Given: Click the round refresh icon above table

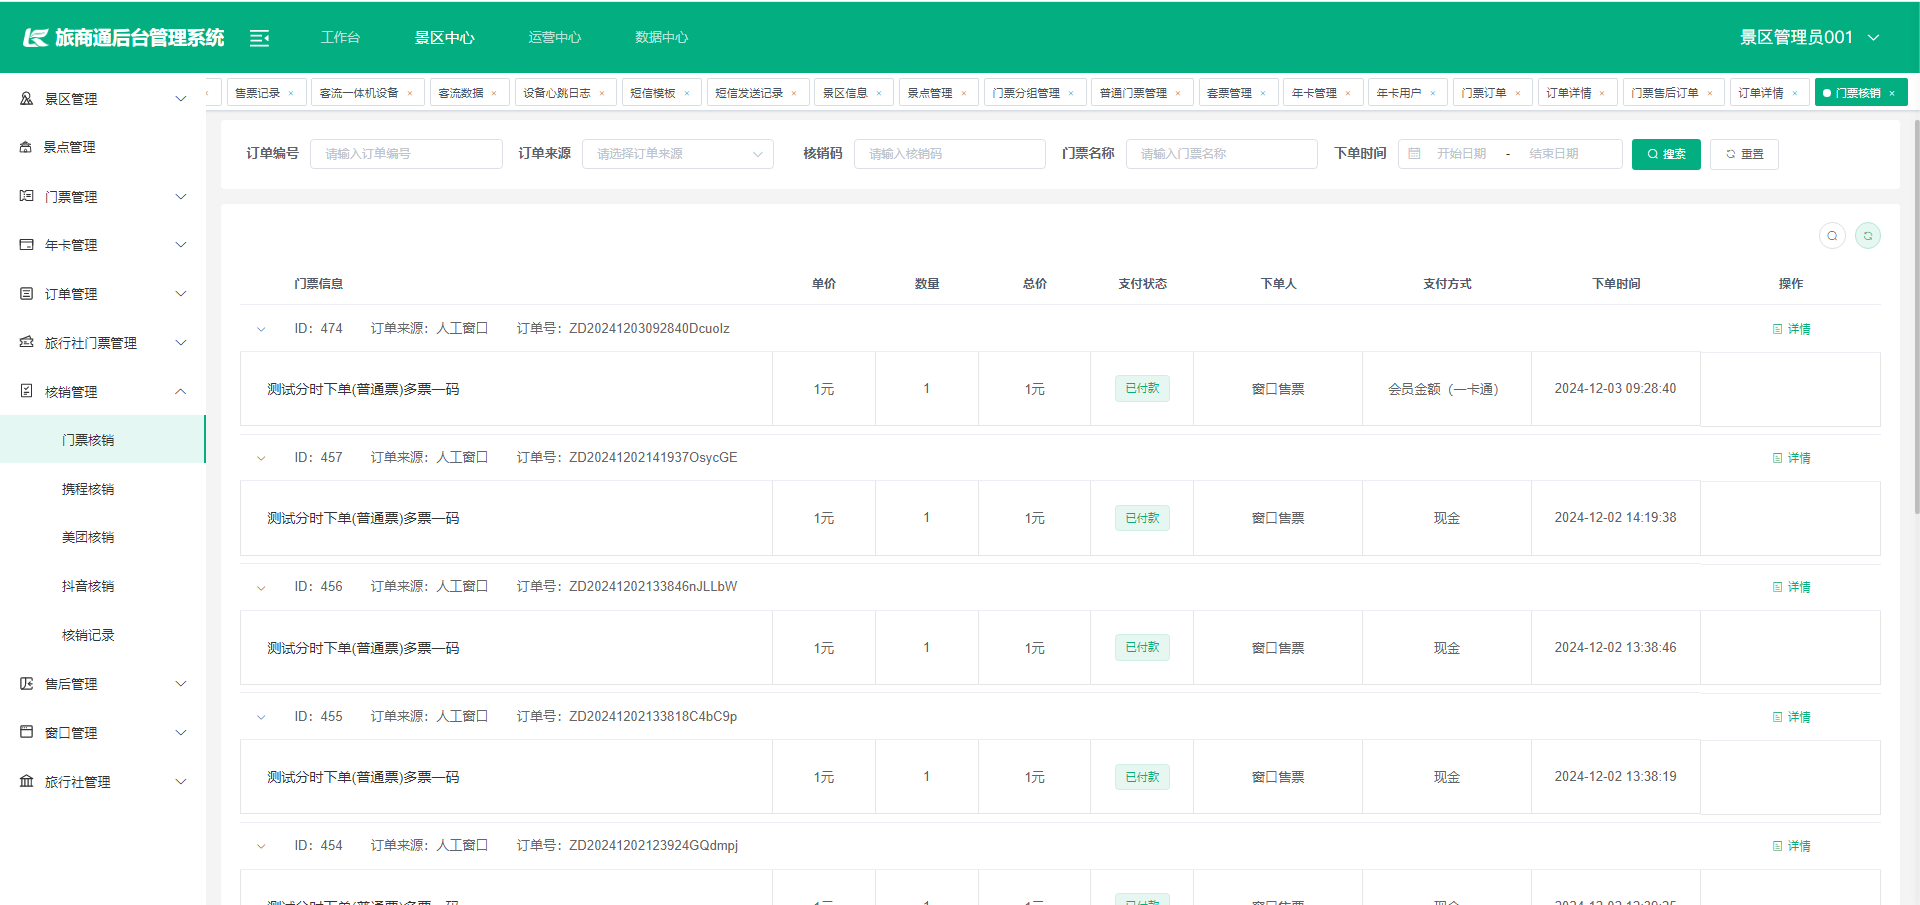Looking at the screenshot, I should (x=1868, y=236).
